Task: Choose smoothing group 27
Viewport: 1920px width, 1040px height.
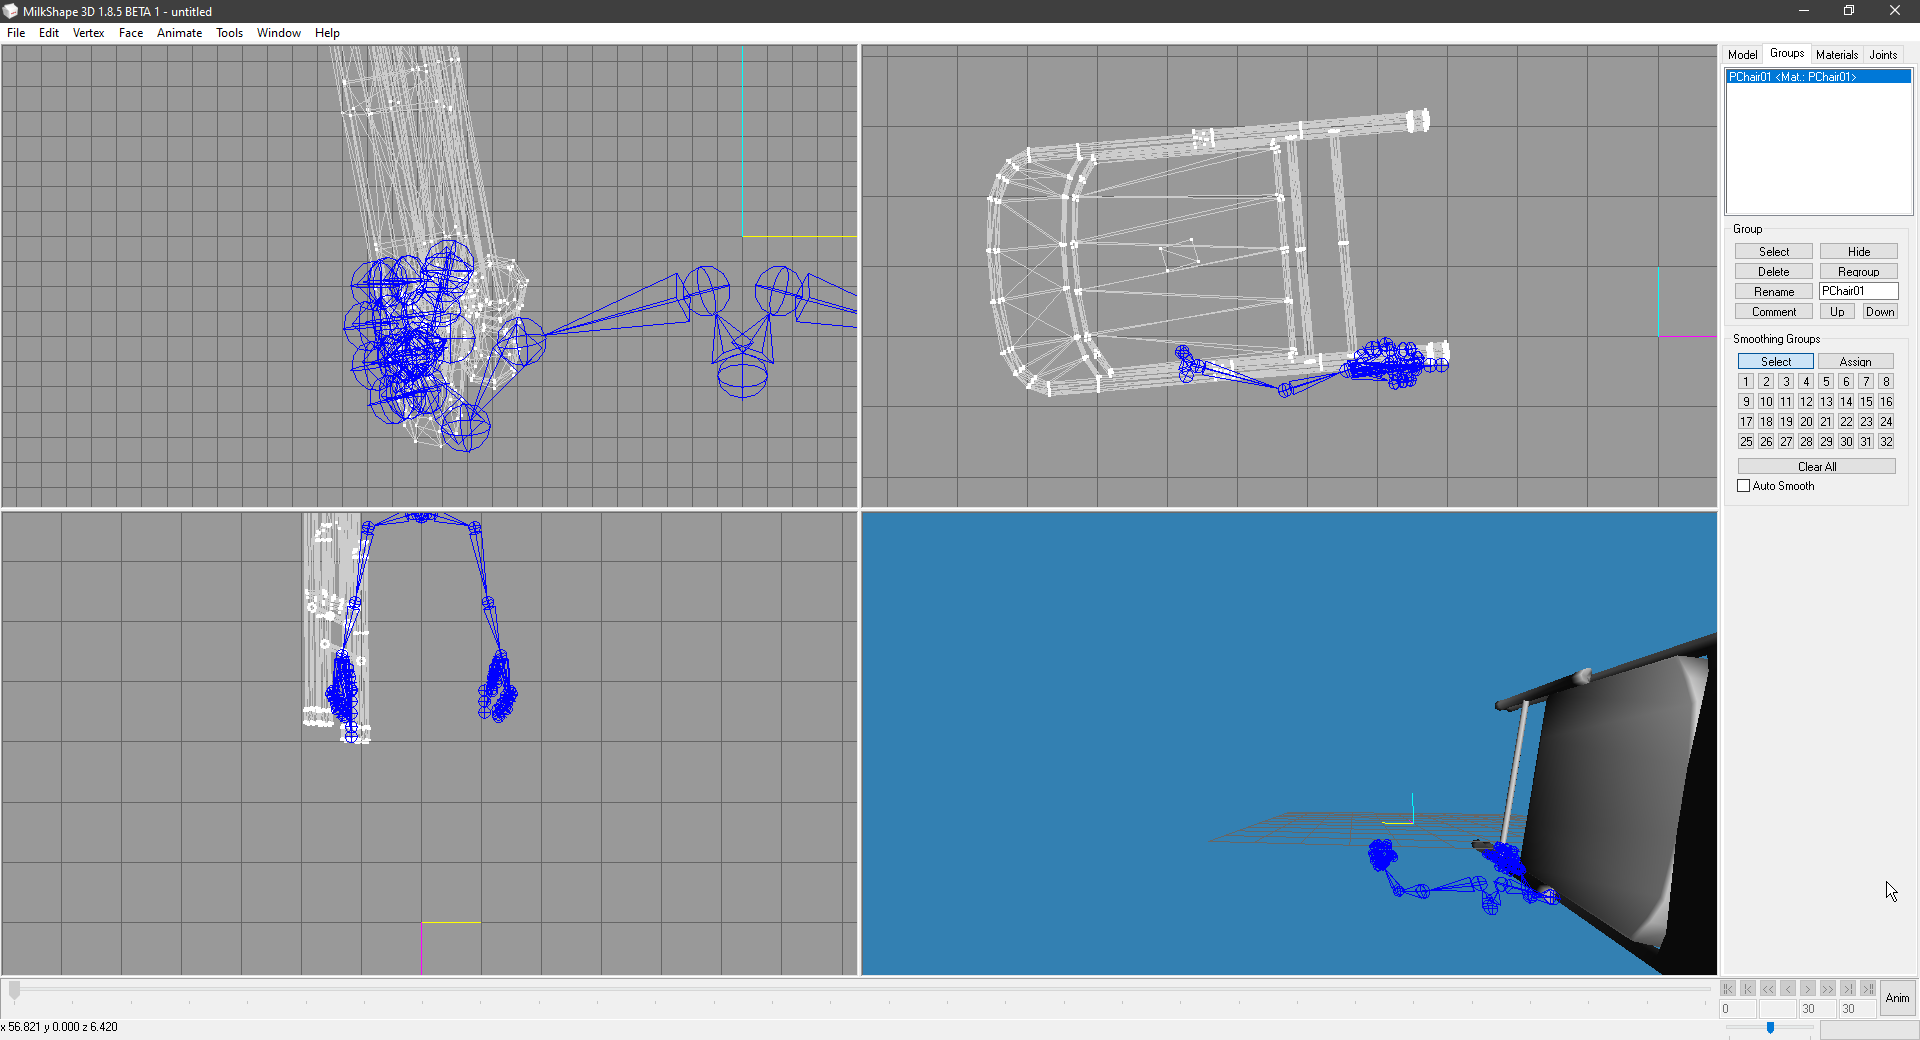Action: coord(1786,442)
